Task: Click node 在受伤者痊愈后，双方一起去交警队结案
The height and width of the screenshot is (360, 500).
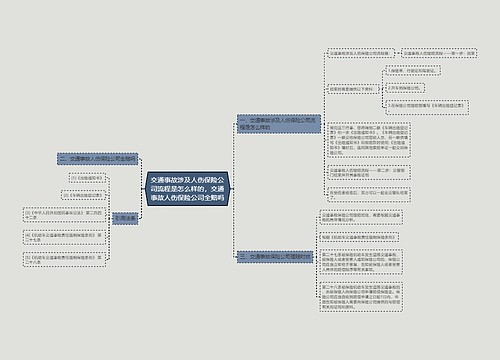Action: (369, 195)
